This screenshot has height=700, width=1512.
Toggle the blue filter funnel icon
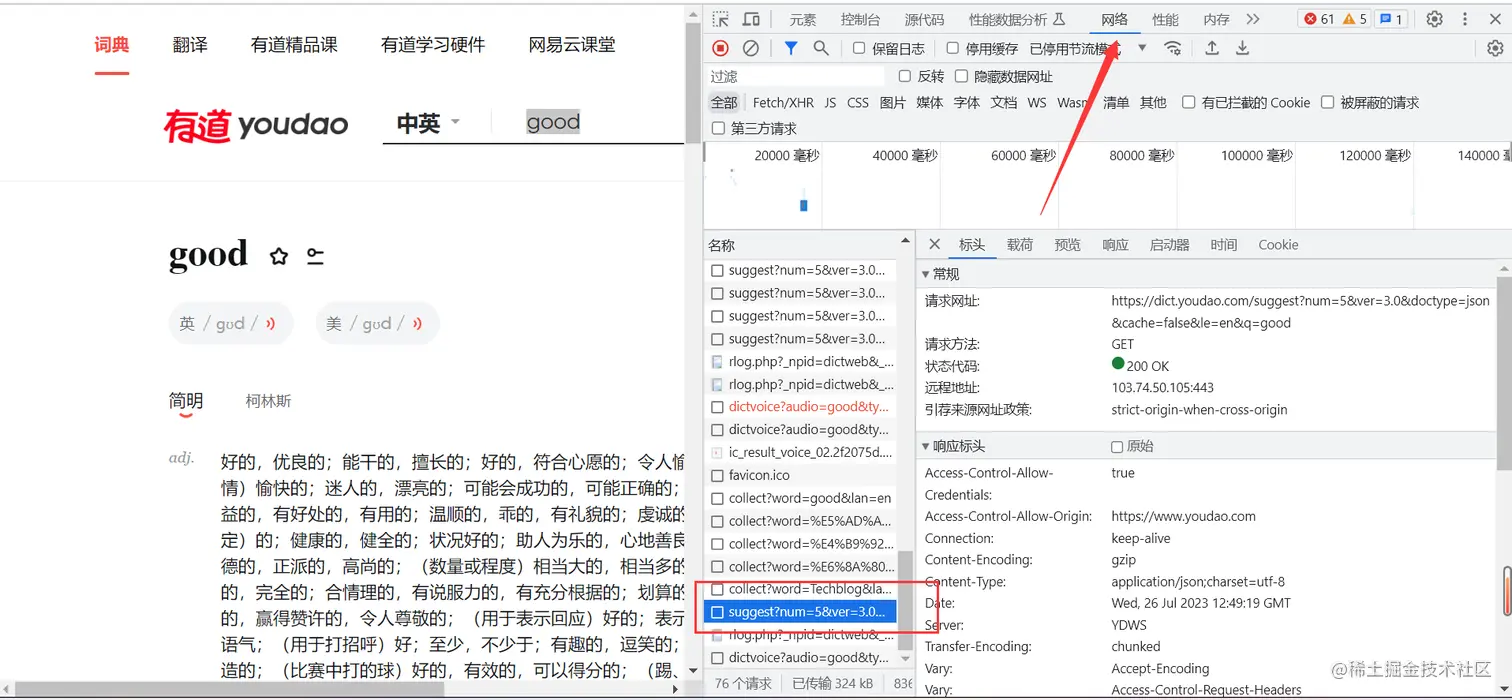(790, 48)
